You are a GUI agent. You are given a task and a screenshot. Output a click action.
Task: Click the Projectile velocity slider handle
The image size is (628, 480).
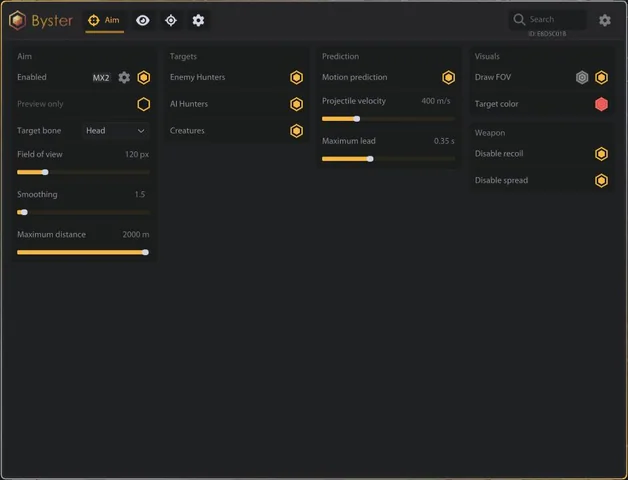[357, 119]
